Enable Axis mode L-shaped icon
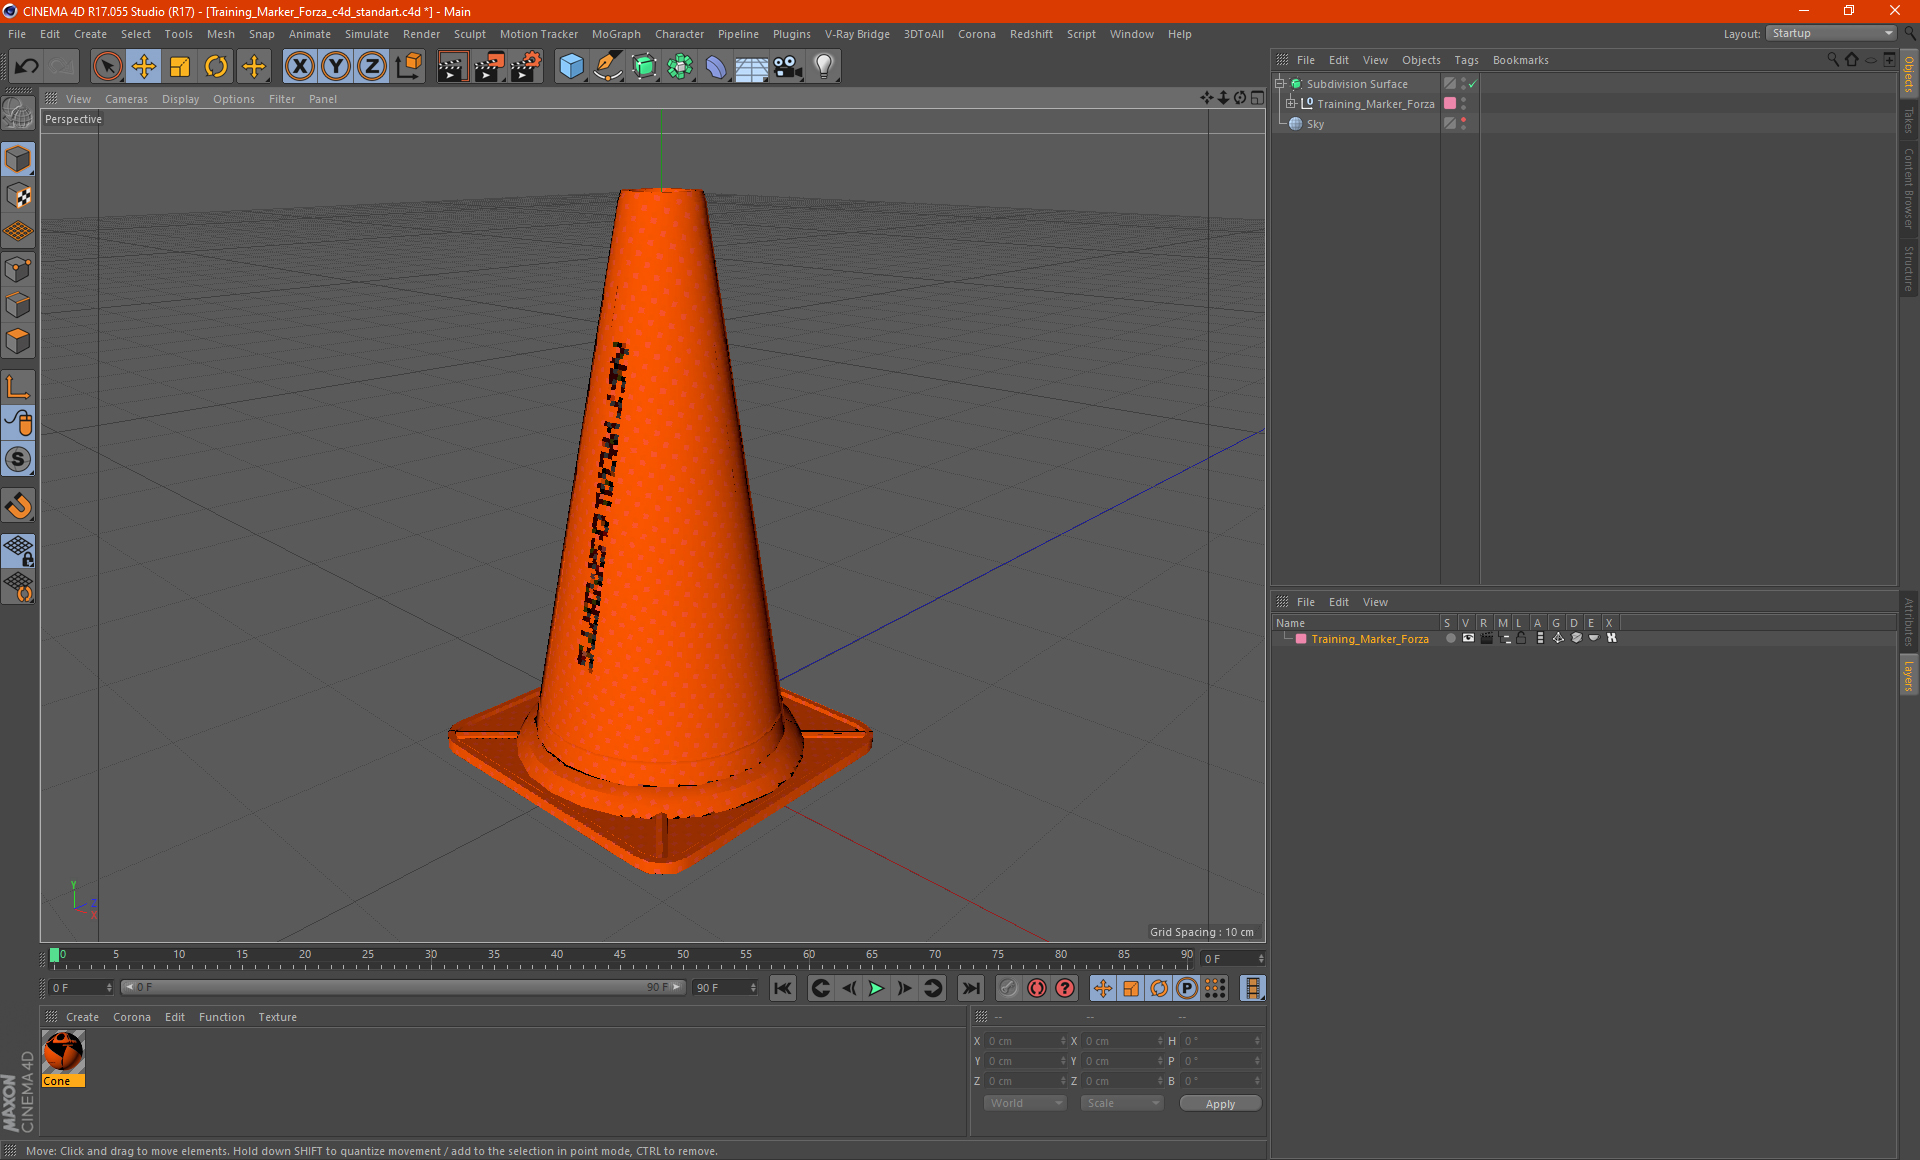 (x=18, y=387)
